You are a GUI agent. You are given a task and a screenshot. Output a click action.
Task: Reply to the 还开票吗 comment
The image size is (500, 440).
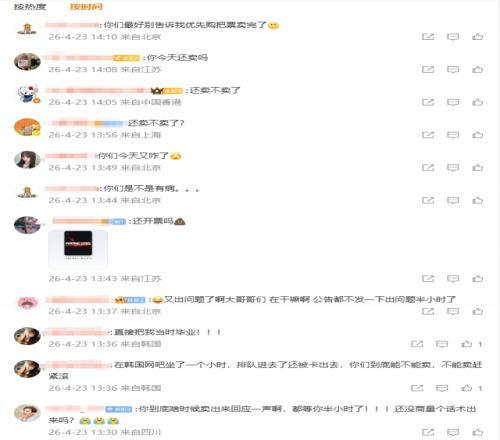point(453,278)
